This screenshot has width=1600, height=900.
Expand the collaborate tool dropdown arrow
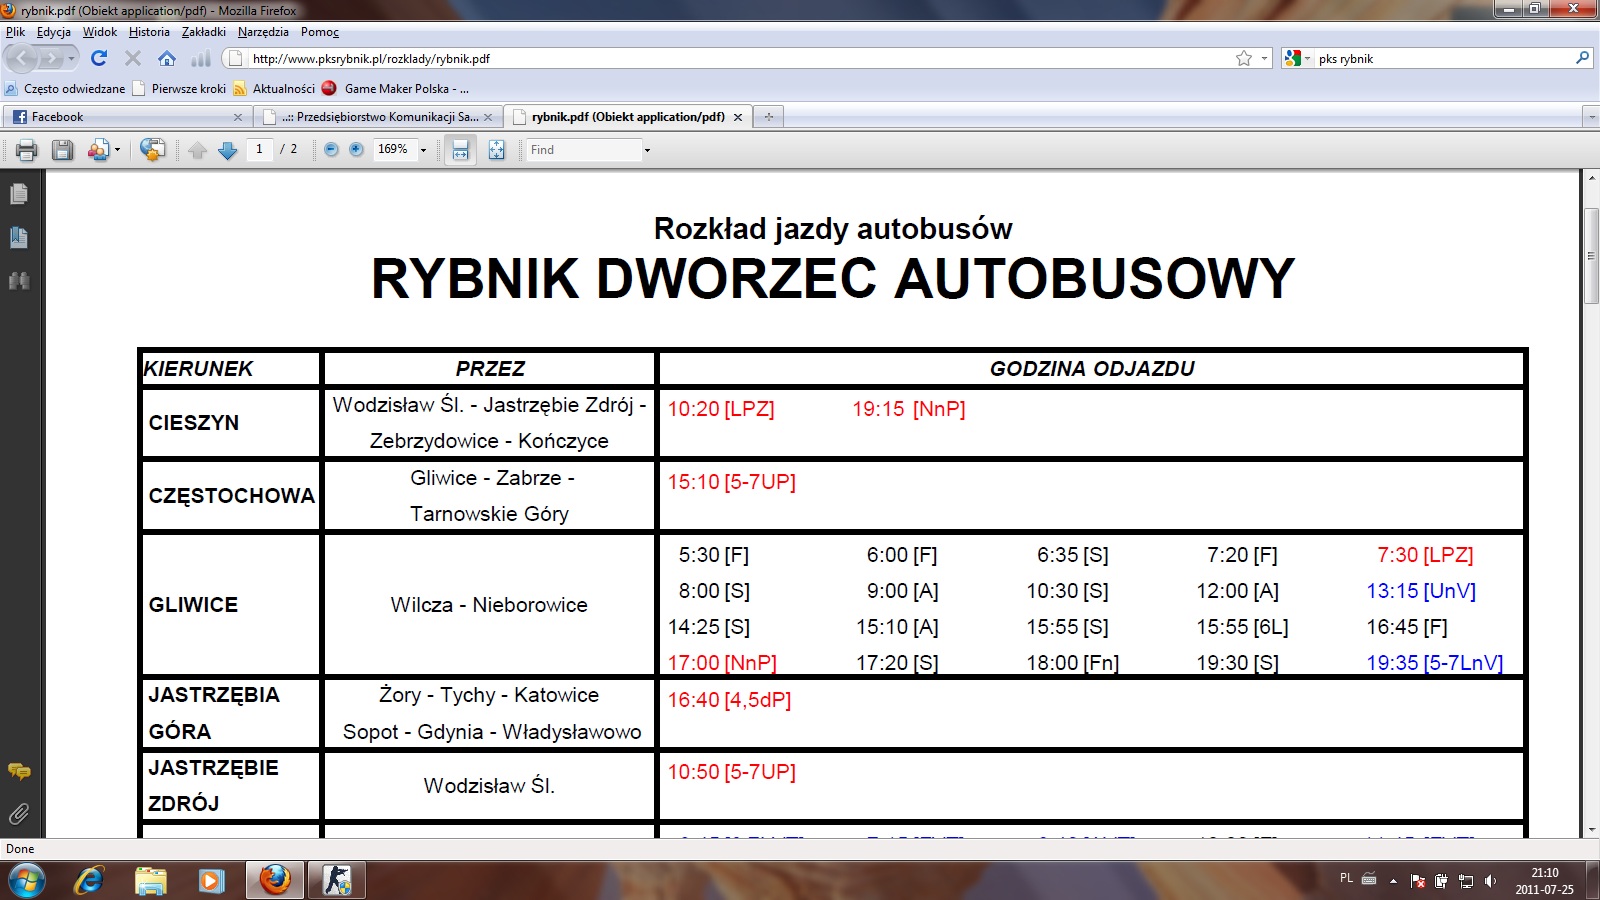118,150
